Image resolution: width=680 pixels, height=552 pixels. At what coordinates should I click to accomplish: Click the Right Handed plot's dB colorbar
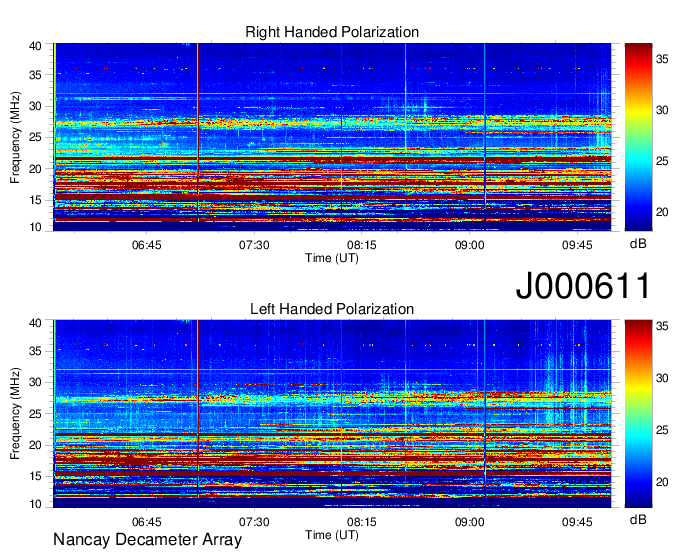[638, 137]
